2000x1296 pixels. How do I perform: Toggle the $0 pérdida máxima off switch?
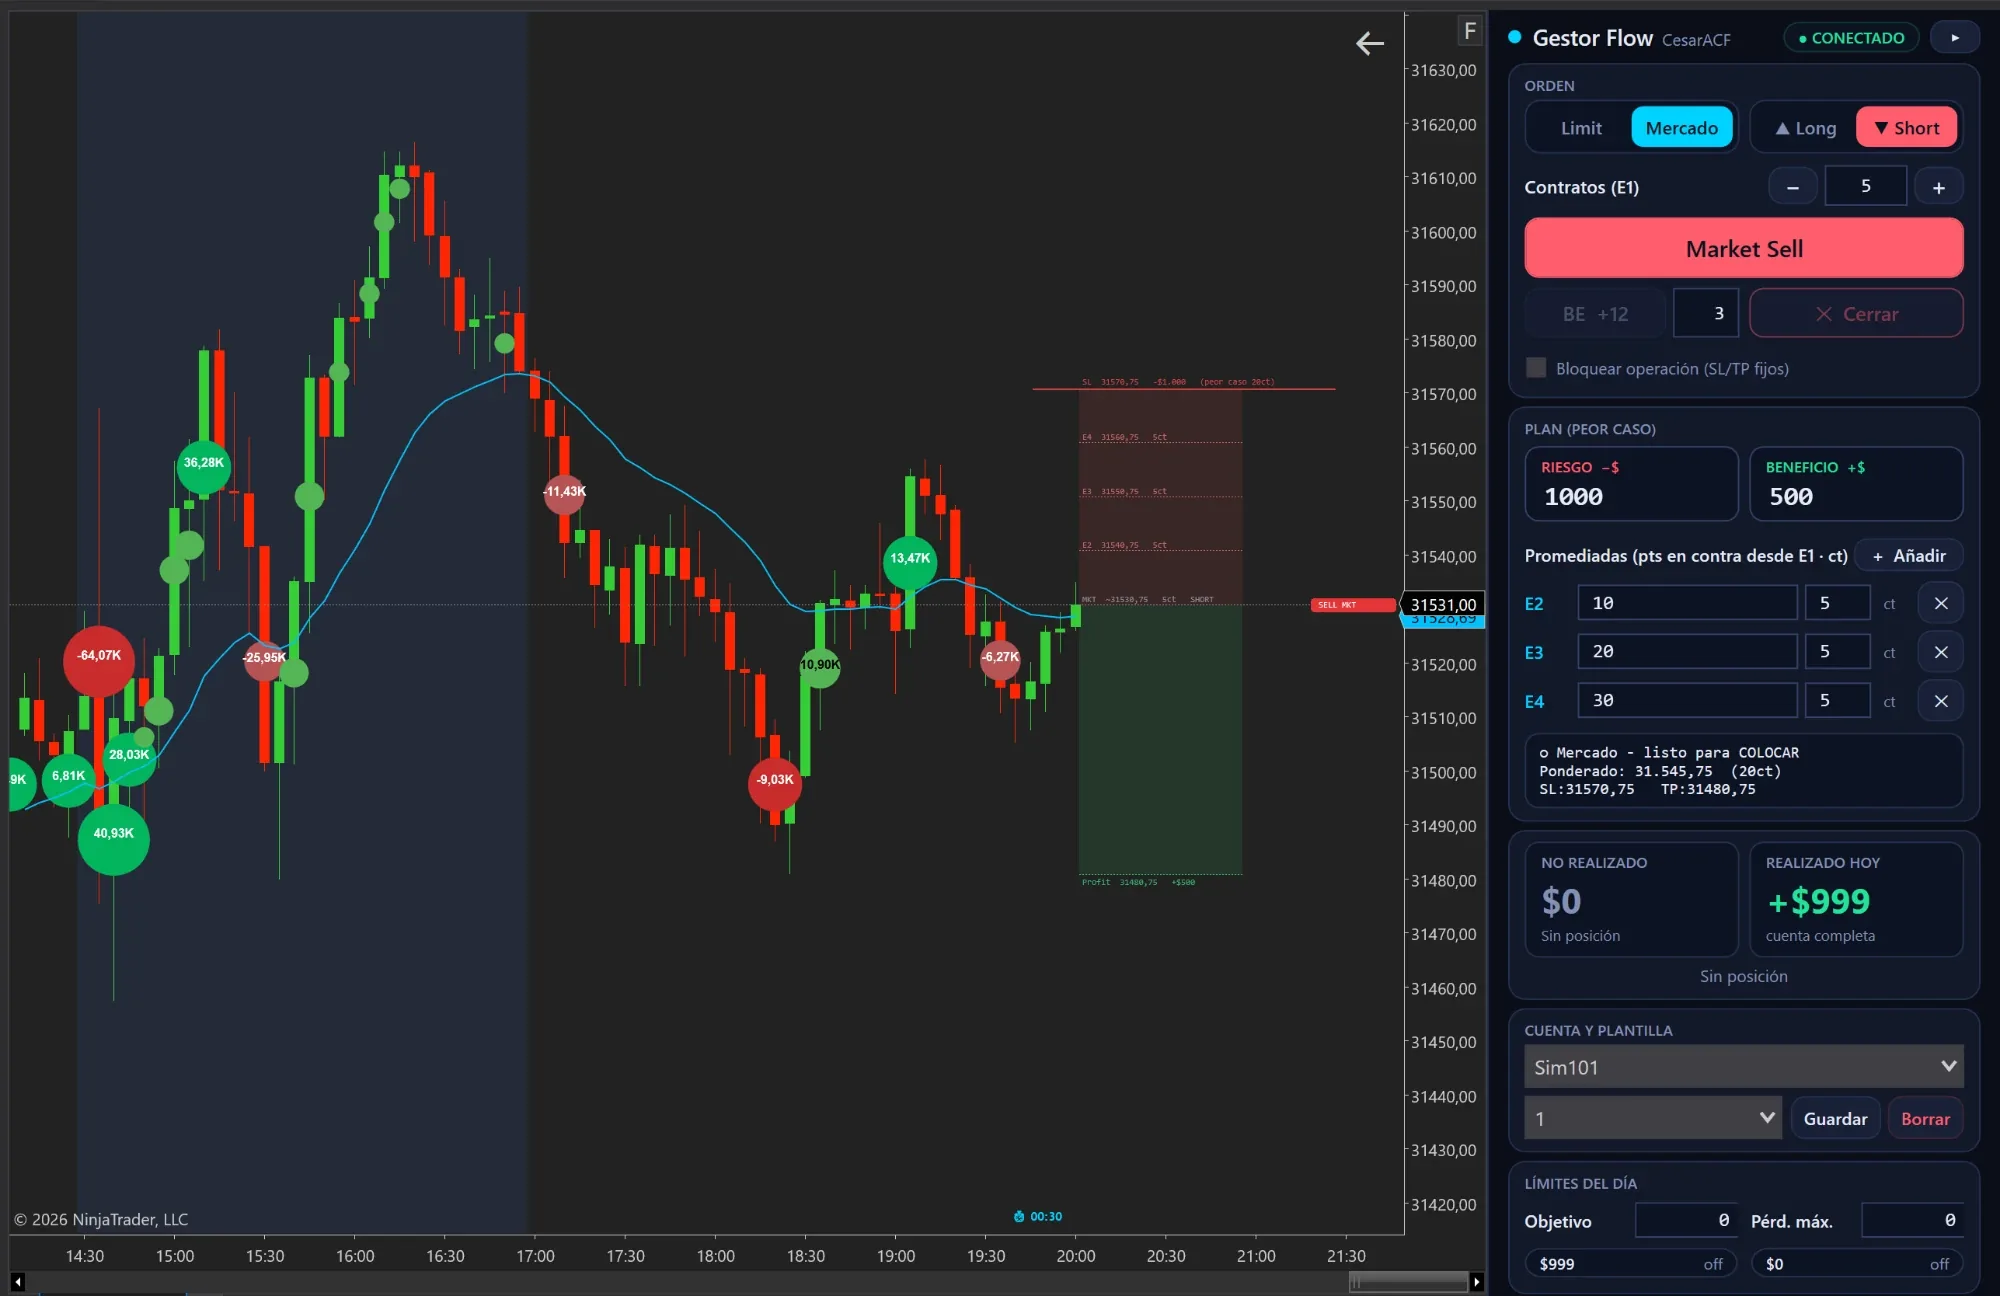1857,1264
